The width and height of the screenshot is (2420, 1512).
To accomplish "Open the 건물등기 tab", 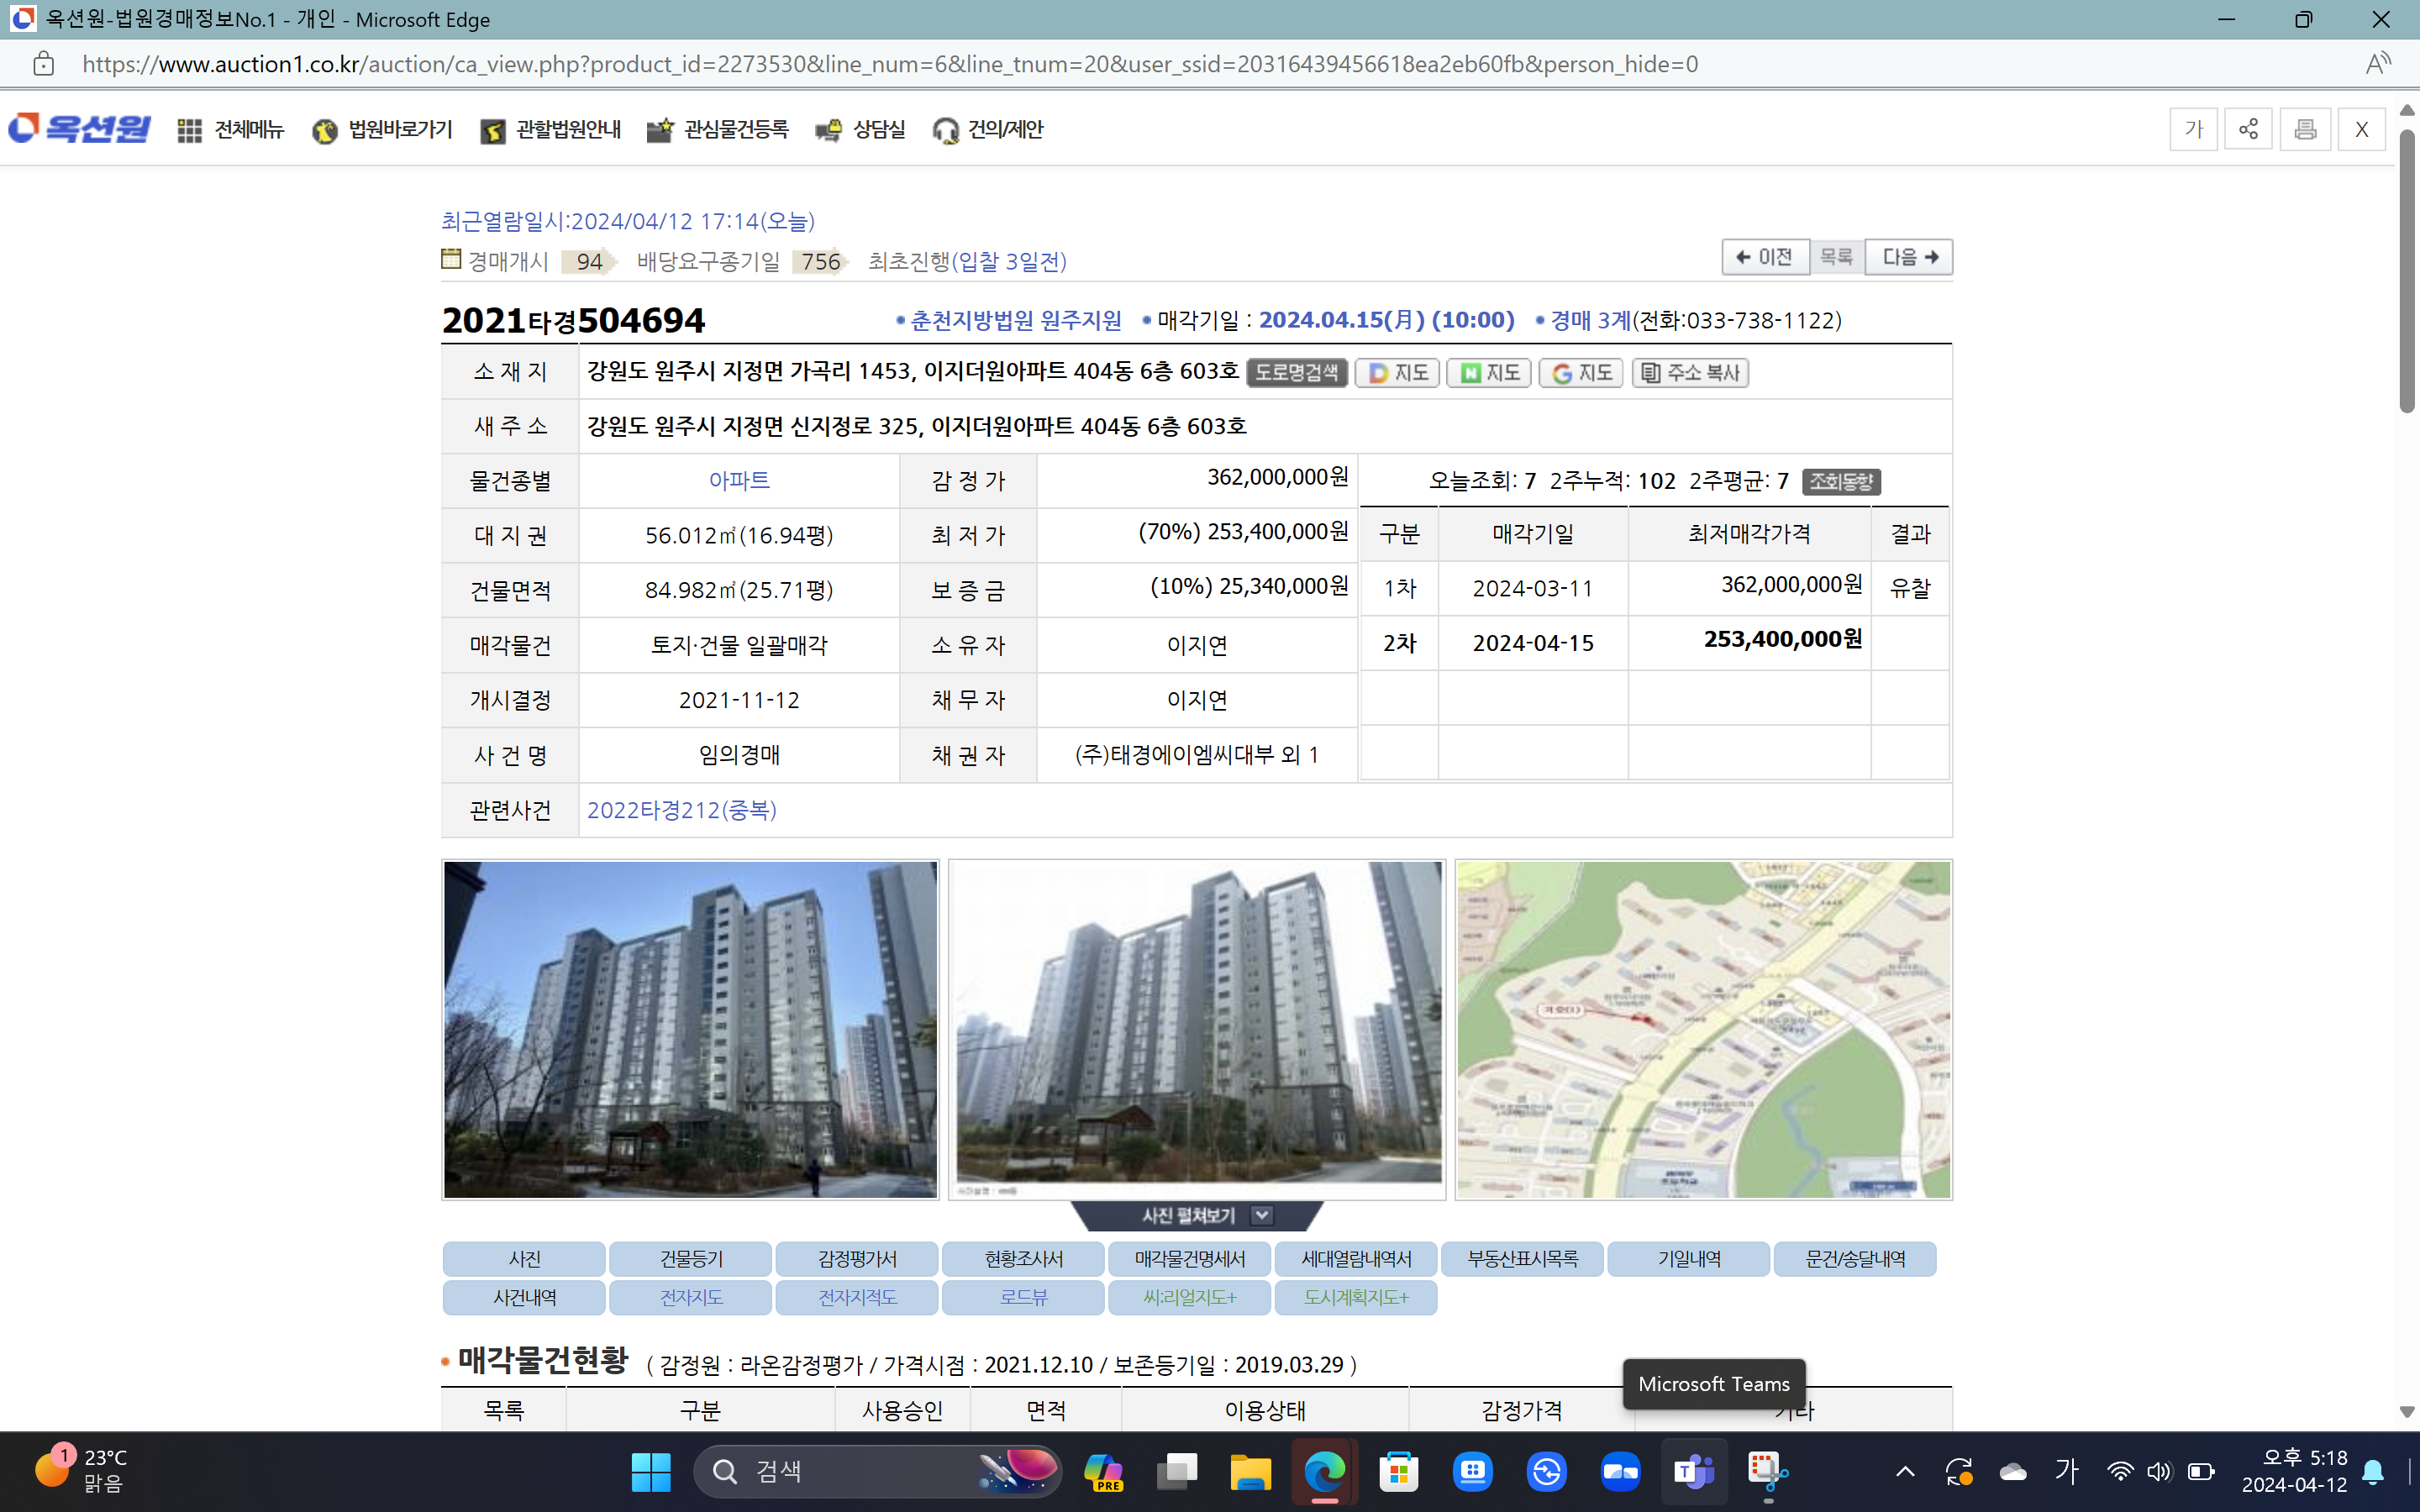I will [690, 1259].
